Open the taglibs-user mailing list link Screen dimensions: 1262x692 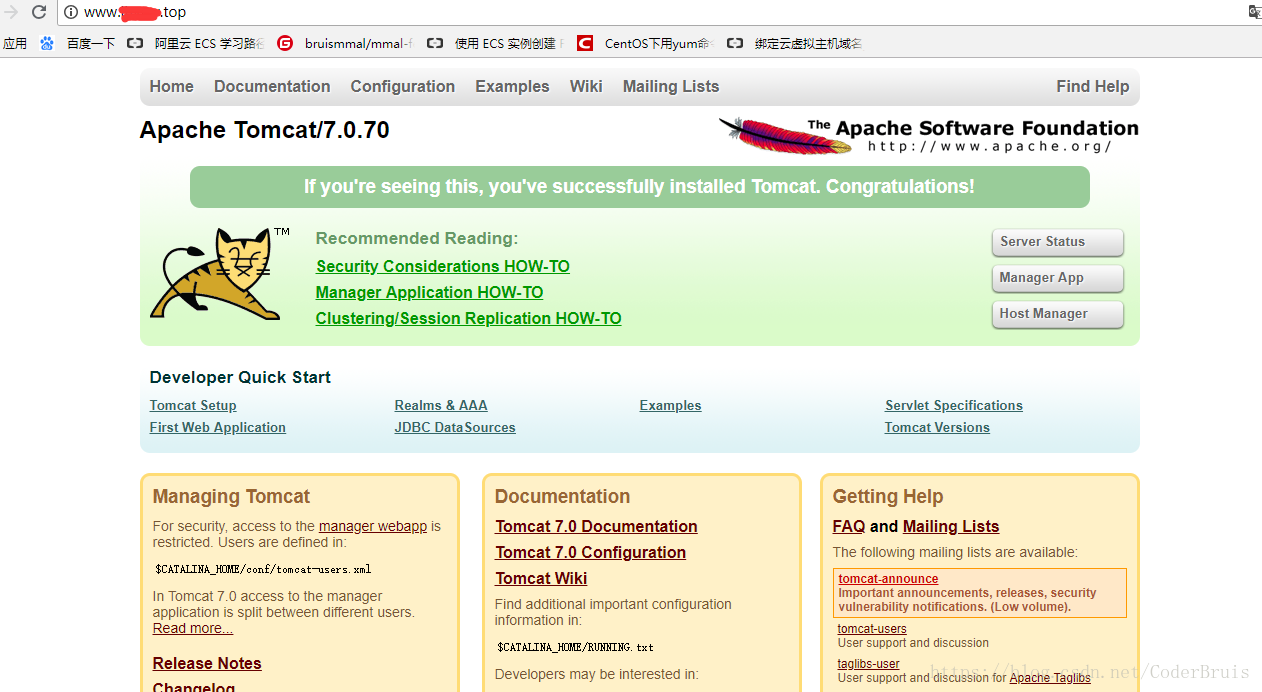[869, 664]
